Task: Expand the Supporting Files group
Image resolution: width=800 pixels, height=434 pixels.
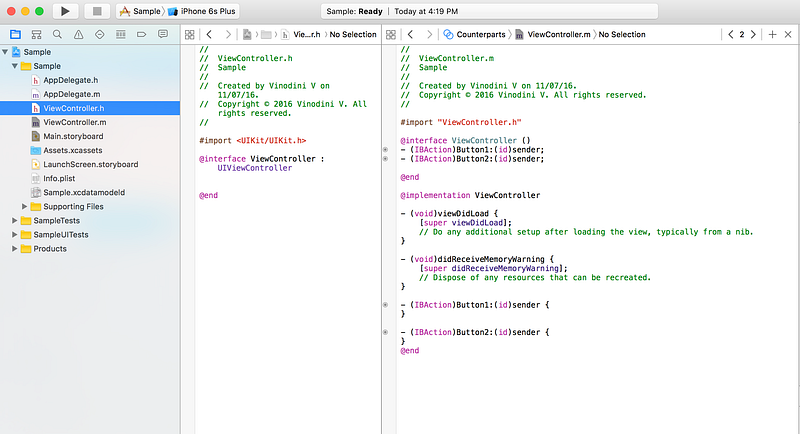Action: coord(24,207)
